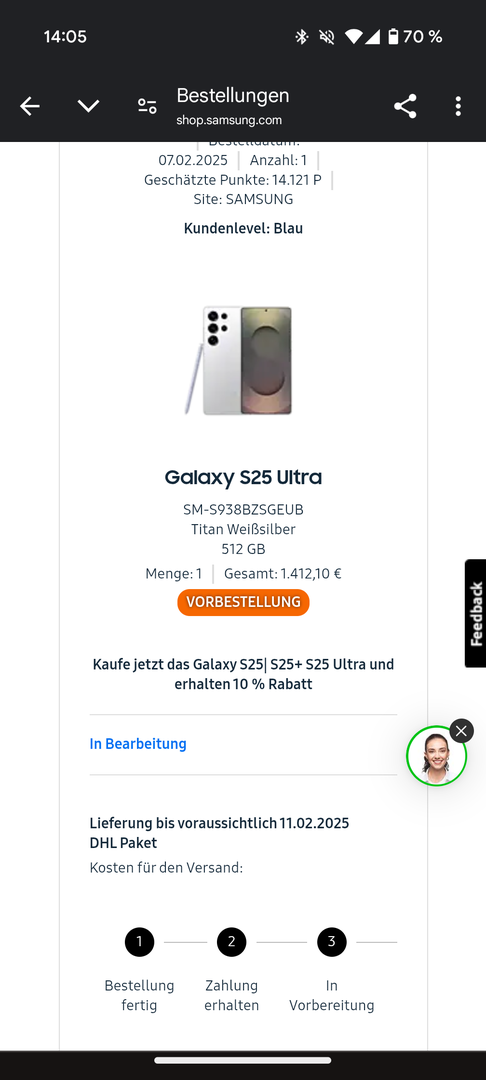Open In Bearbeitung status link
486x1080 pixels.
[x=138, y=744]
